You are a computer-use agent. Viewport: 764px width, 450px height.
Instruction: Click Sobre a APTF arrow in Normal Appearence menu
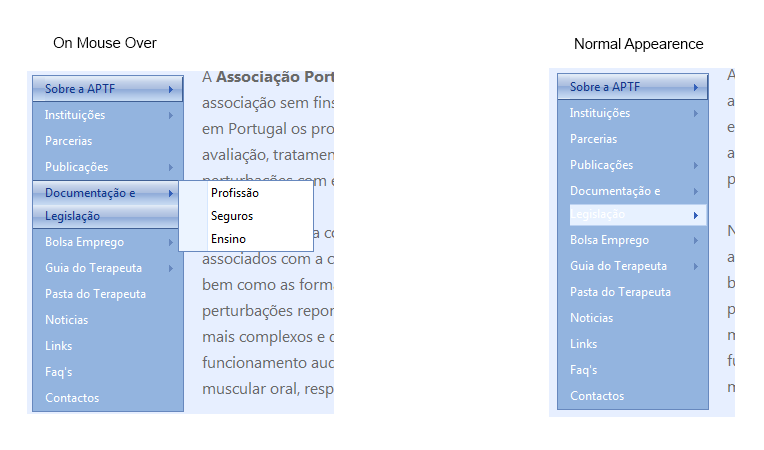point(695,87)
